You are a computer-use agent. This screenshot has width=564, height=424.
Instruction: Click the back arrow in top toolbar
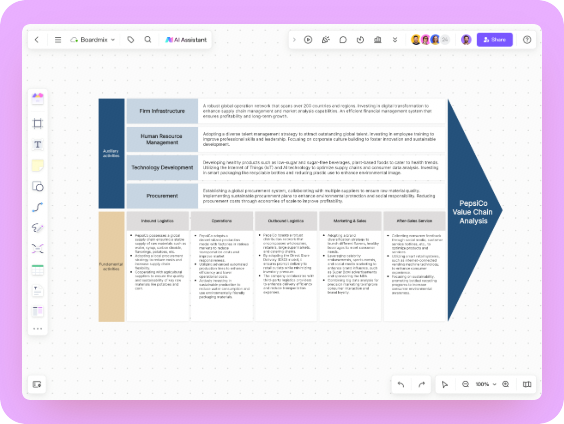point(37,40)
